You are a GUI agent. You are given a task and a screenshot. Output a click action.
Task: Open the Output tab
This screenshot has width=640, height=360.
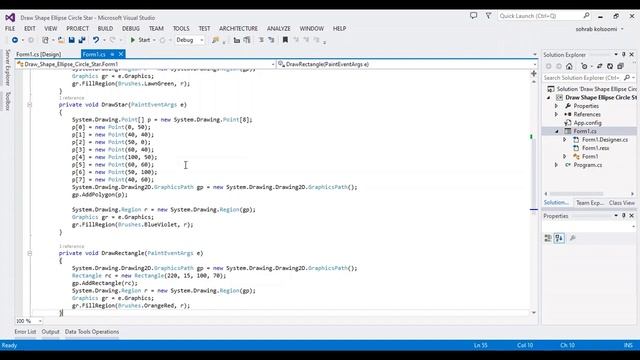51,332
